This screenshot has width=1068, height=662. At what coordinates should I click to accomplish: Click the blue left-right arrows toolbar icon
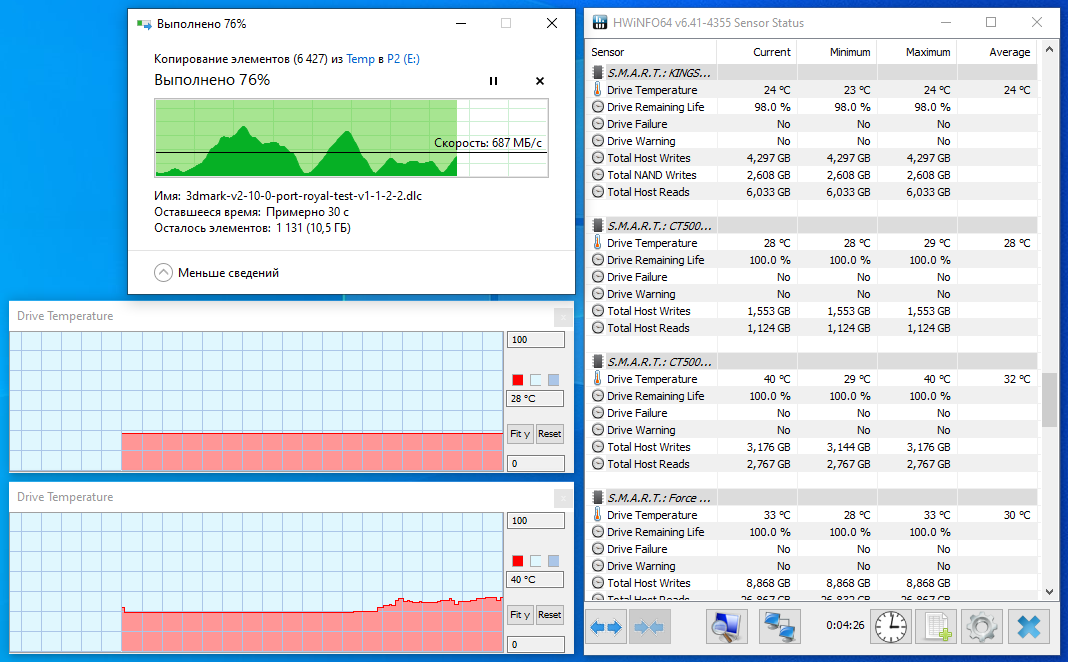tap(605, 626)
